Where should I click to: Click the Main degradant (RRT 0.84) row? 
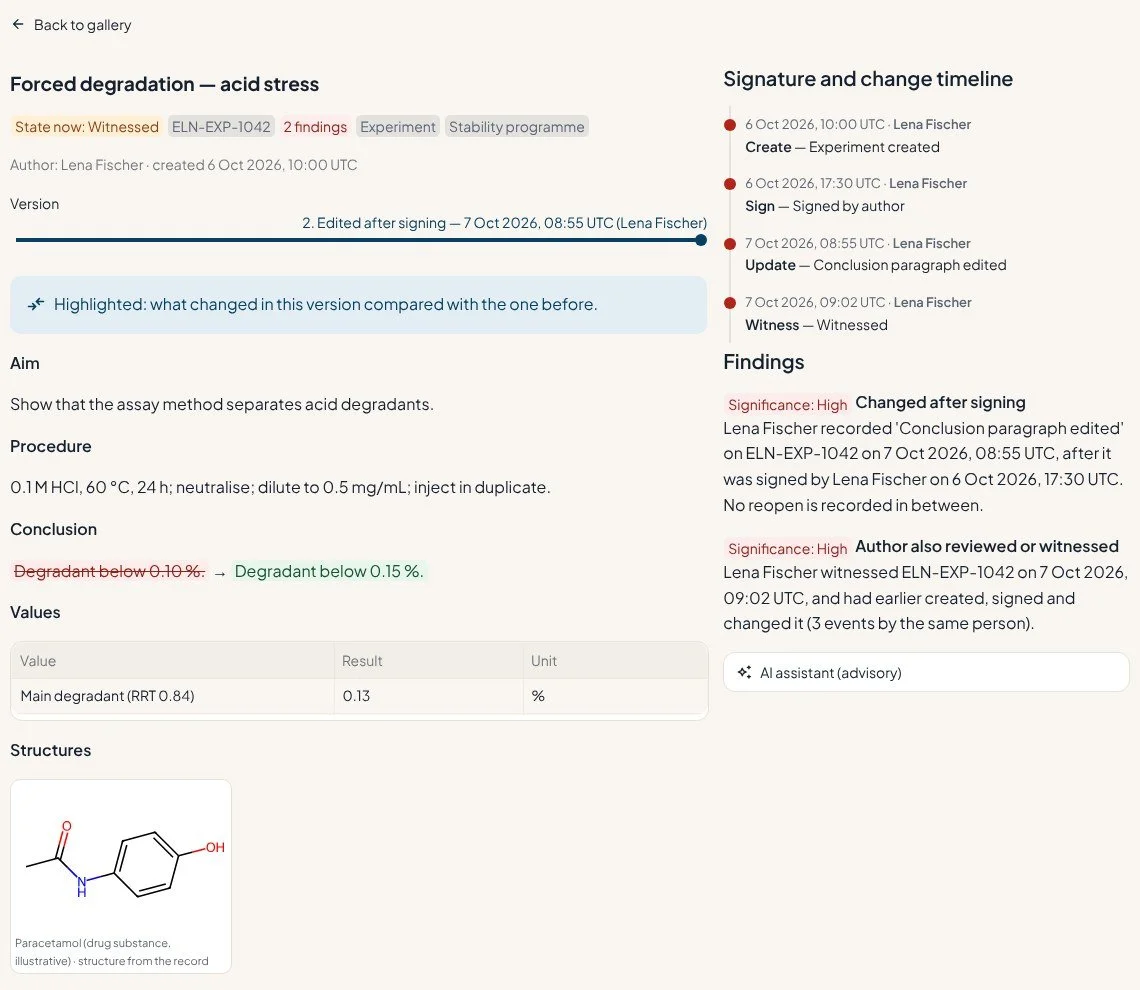(359, 696)
